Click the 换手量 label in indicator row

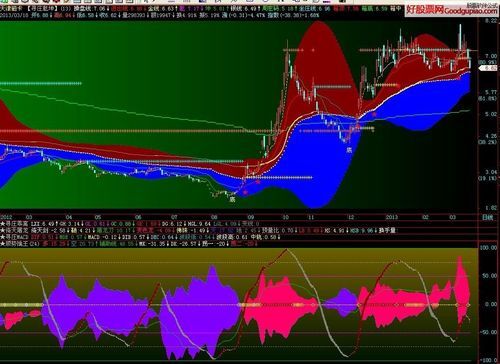pyautogui.click(x=387, y=230)
